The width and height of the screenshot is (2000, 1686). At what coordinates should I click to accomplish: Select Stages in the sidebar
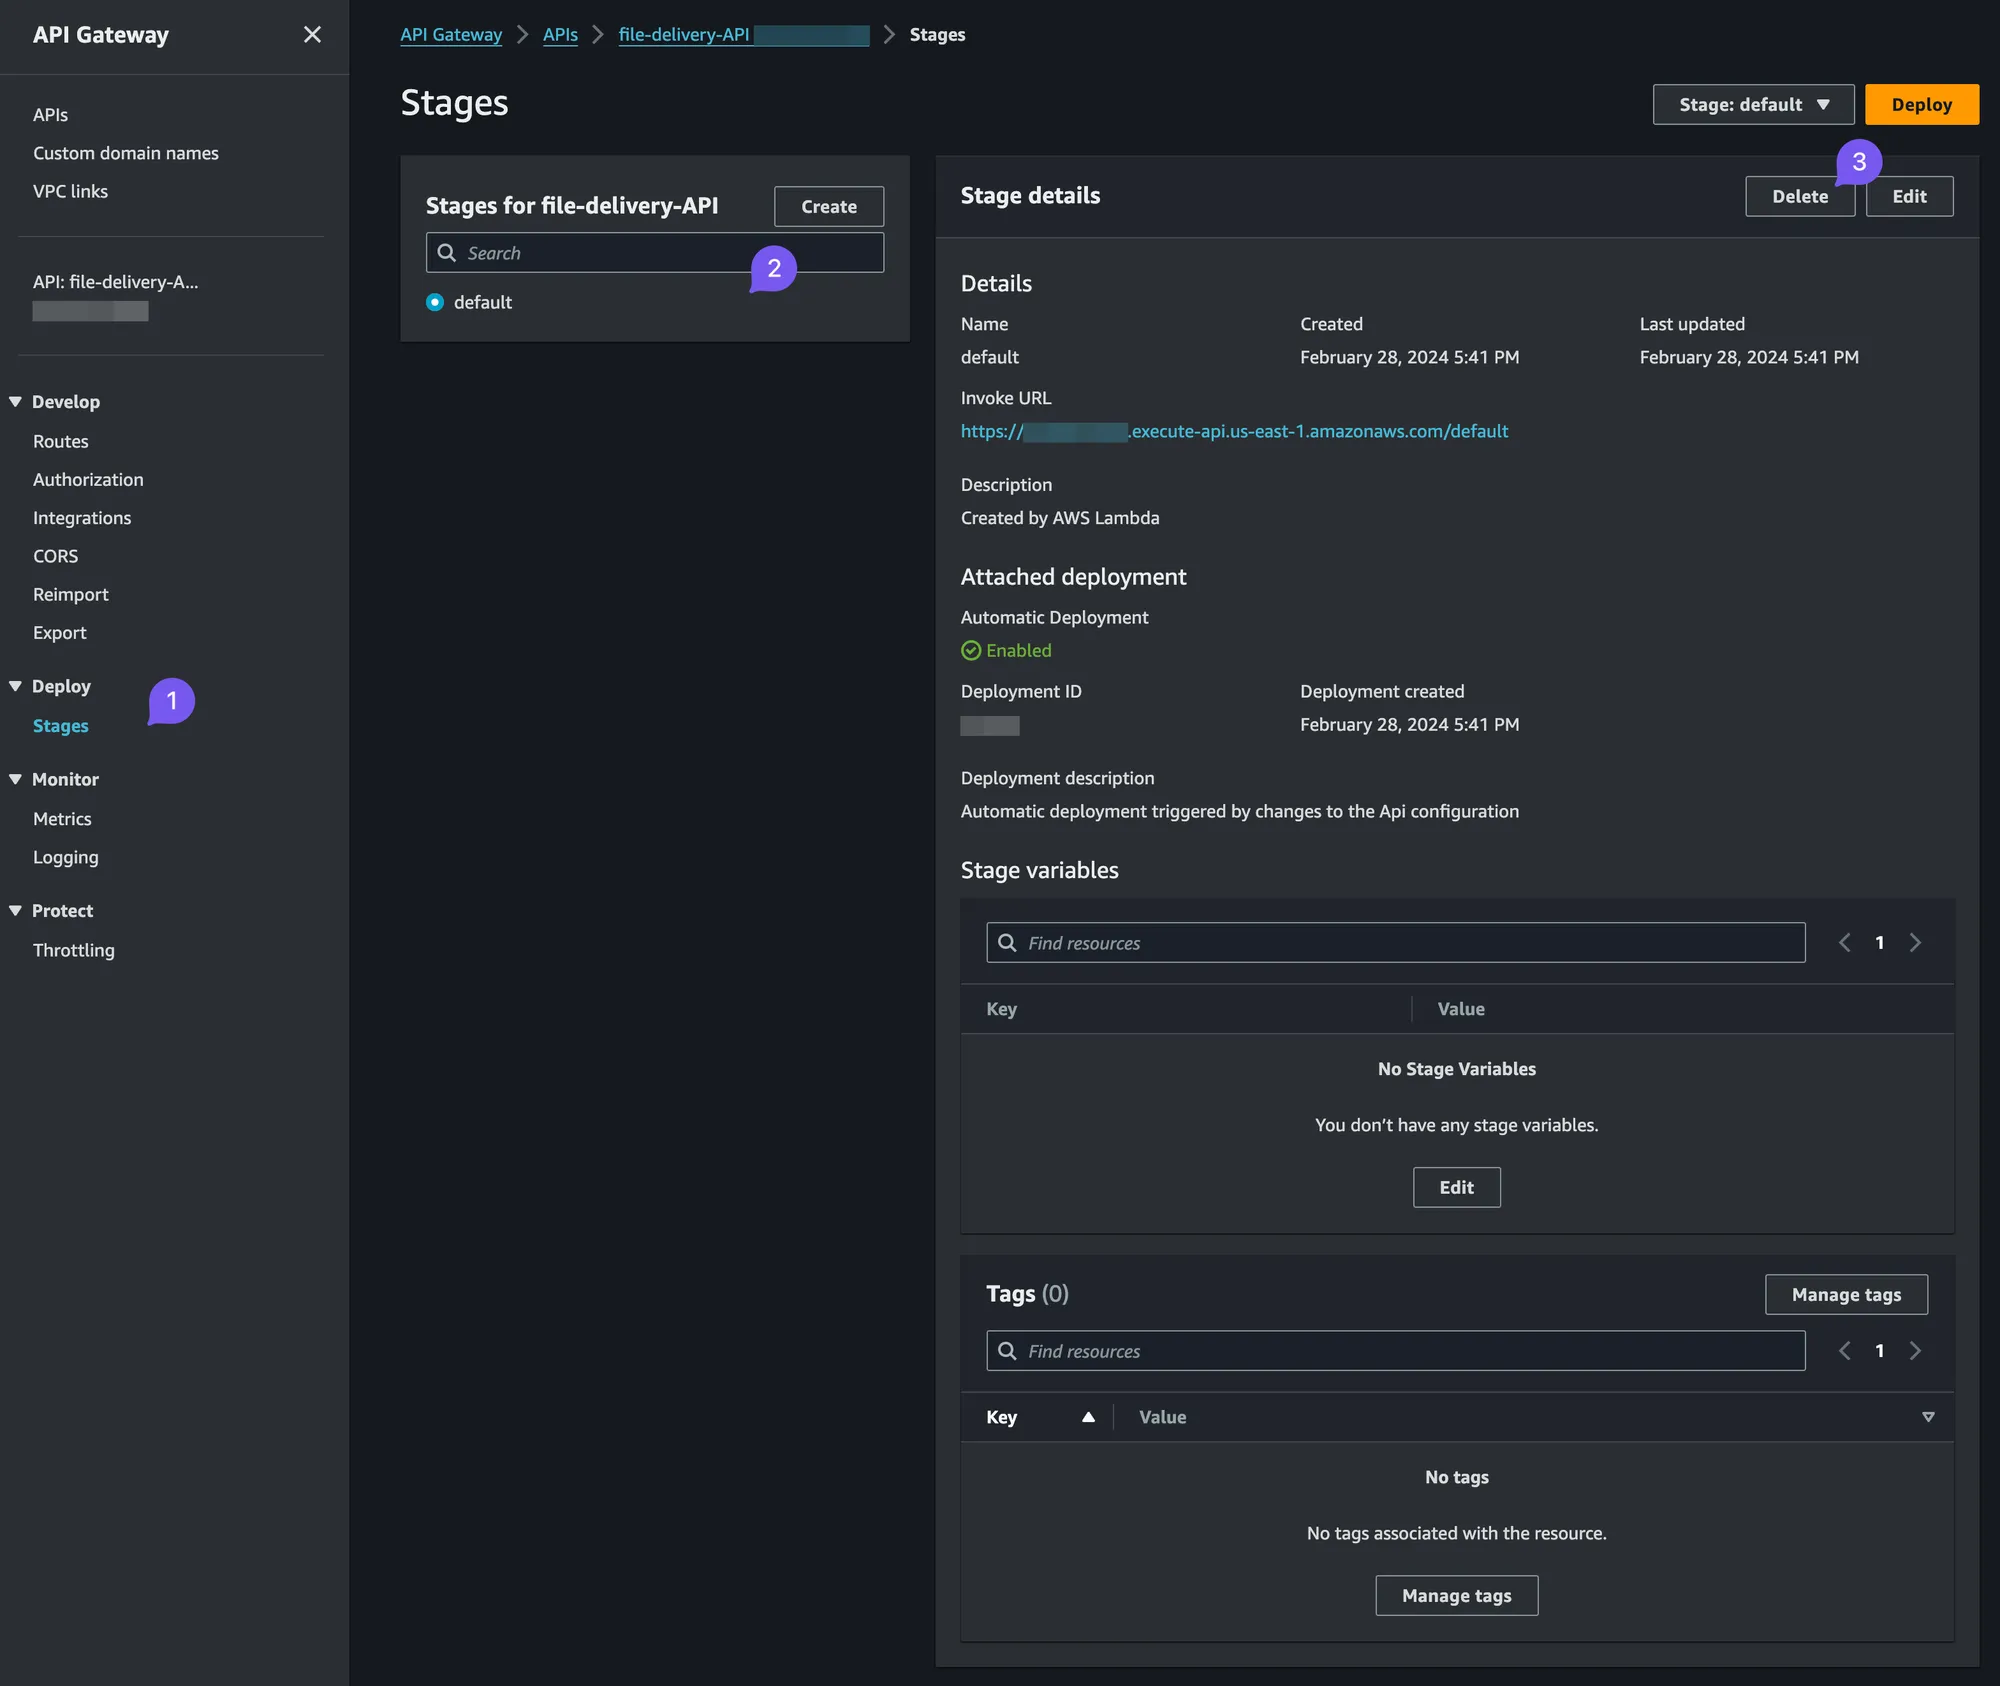point(60,726)
